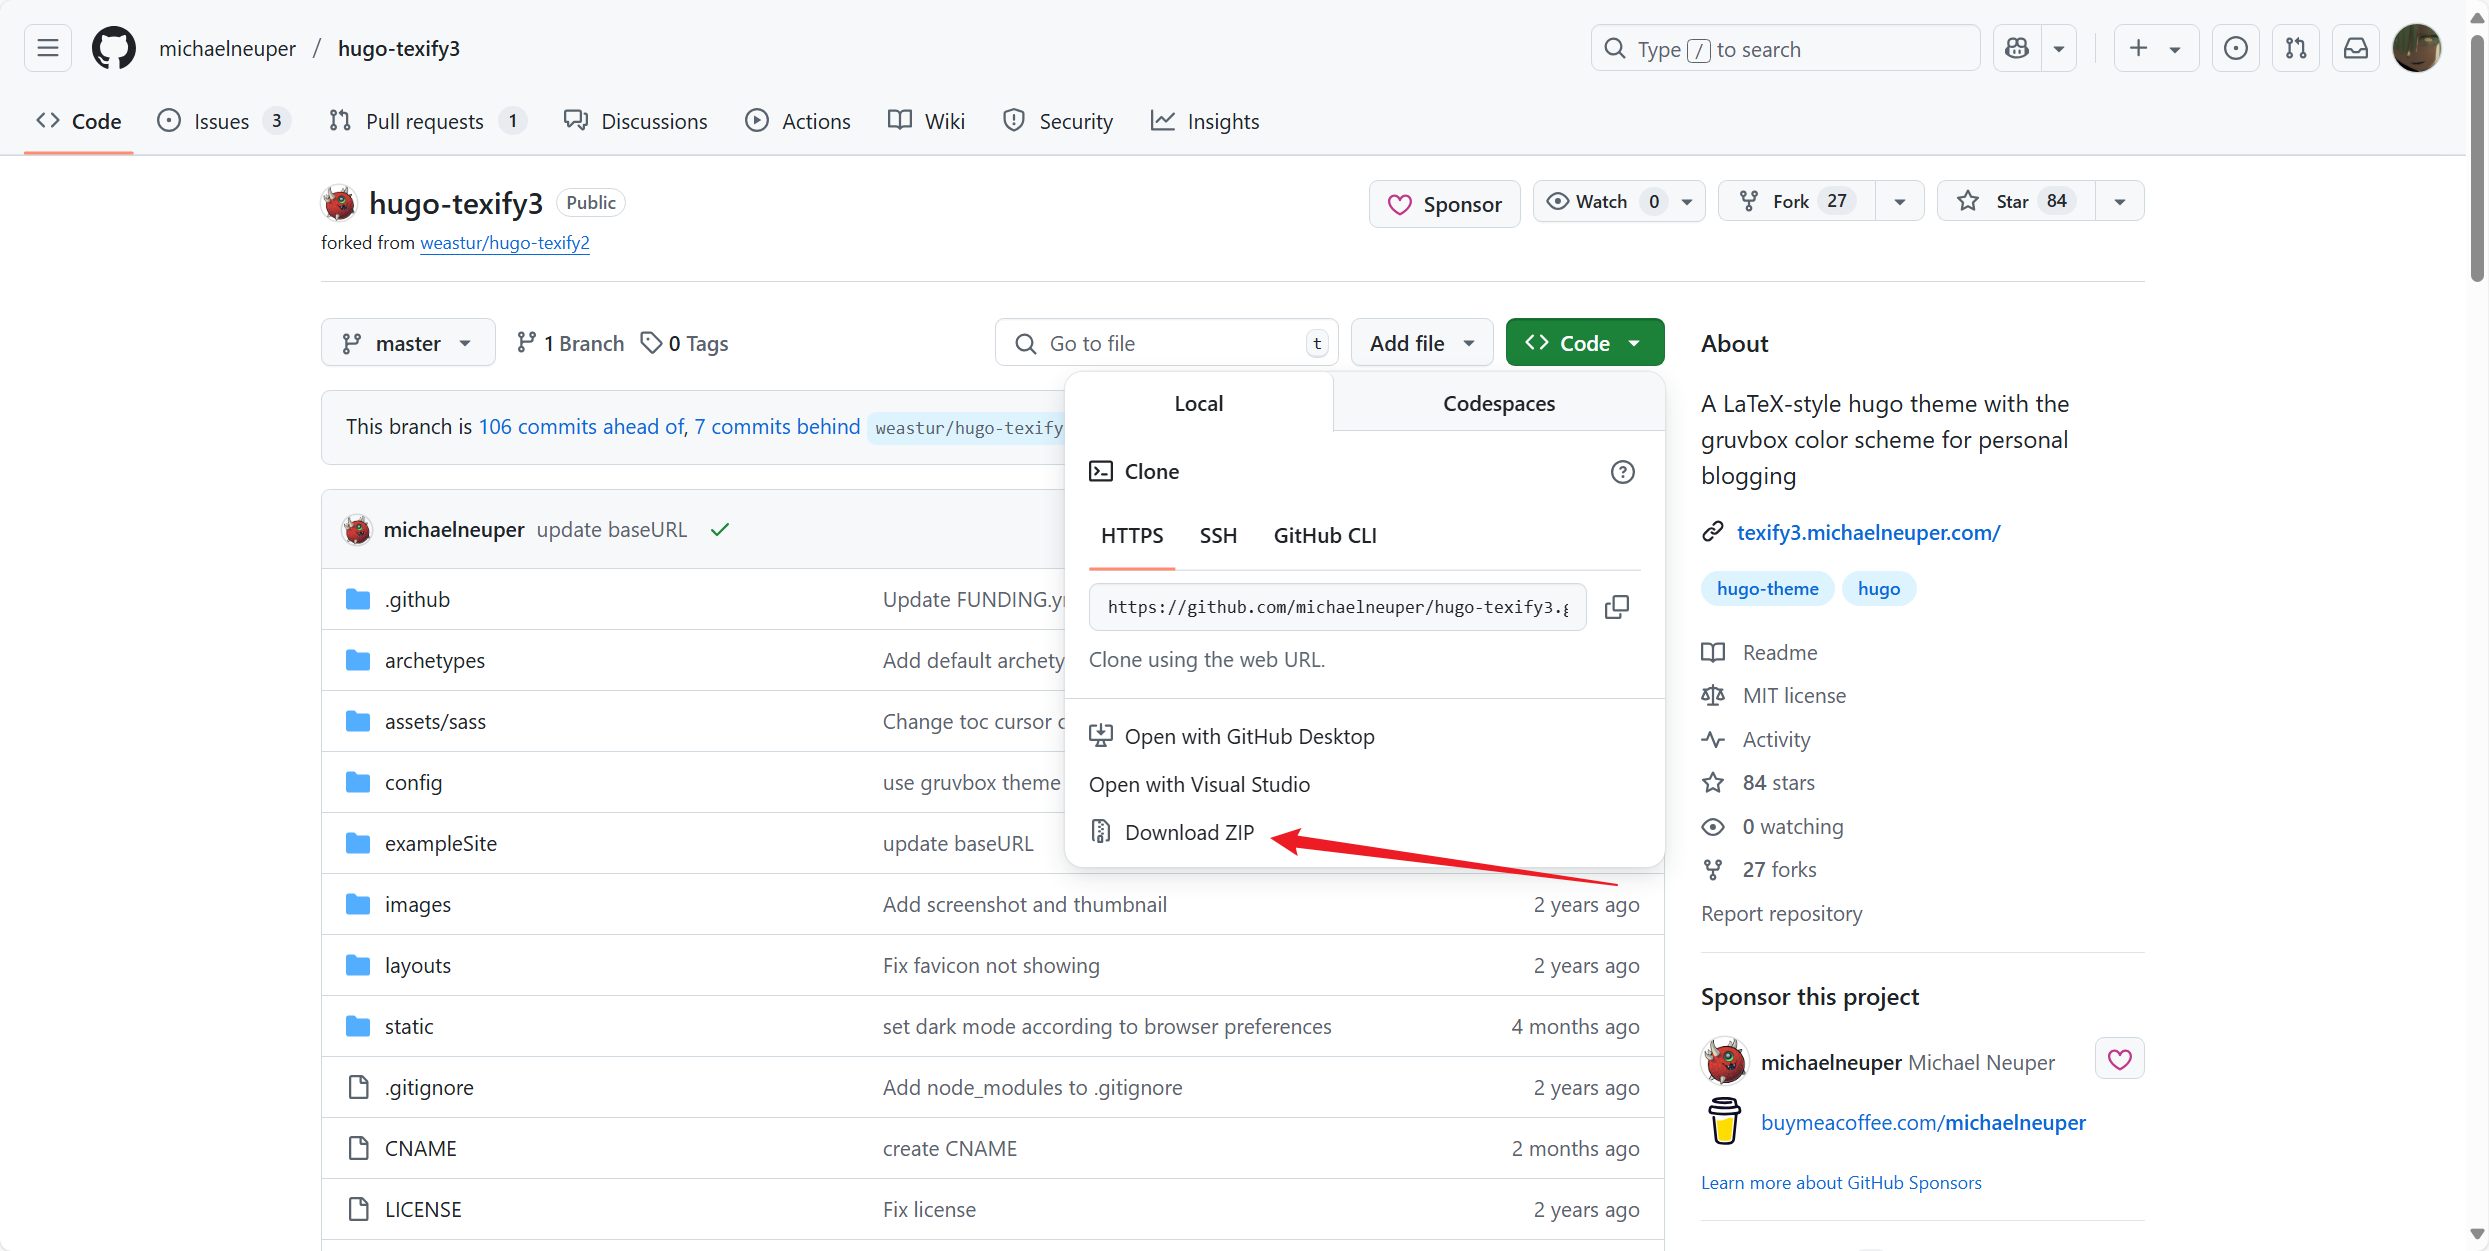The image size is (2489, 1251).
Task: Open the texify3.michaelneuper.com link
Action: point(1868,532)
